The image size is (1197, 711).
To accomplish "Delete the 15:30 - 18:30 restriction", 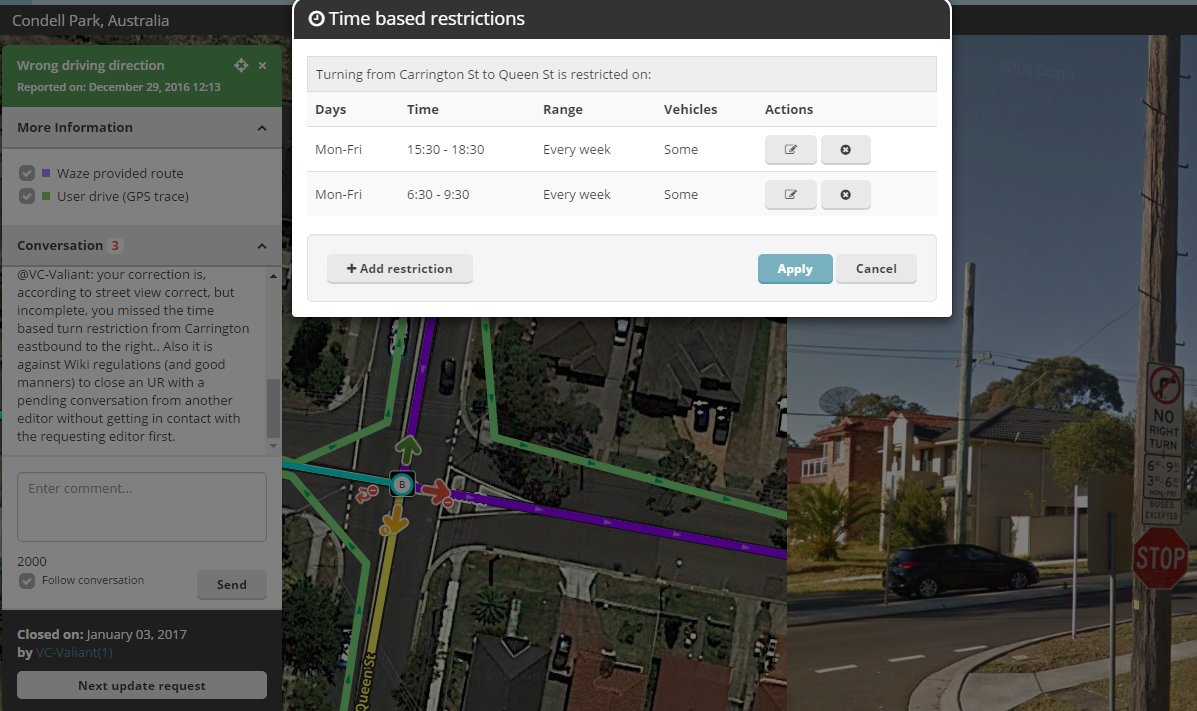I will tap(845, 150).
